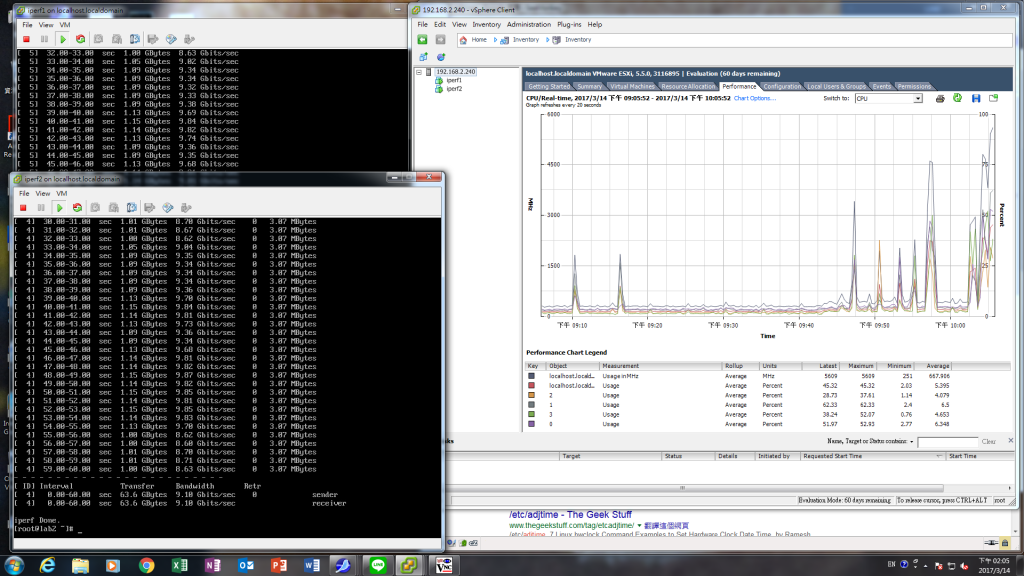Click Home in the vSphere navigation bar
Image resolution: width=1024 pixels, height=576 pixels.
pyautogui.click(x=479, y=40)
